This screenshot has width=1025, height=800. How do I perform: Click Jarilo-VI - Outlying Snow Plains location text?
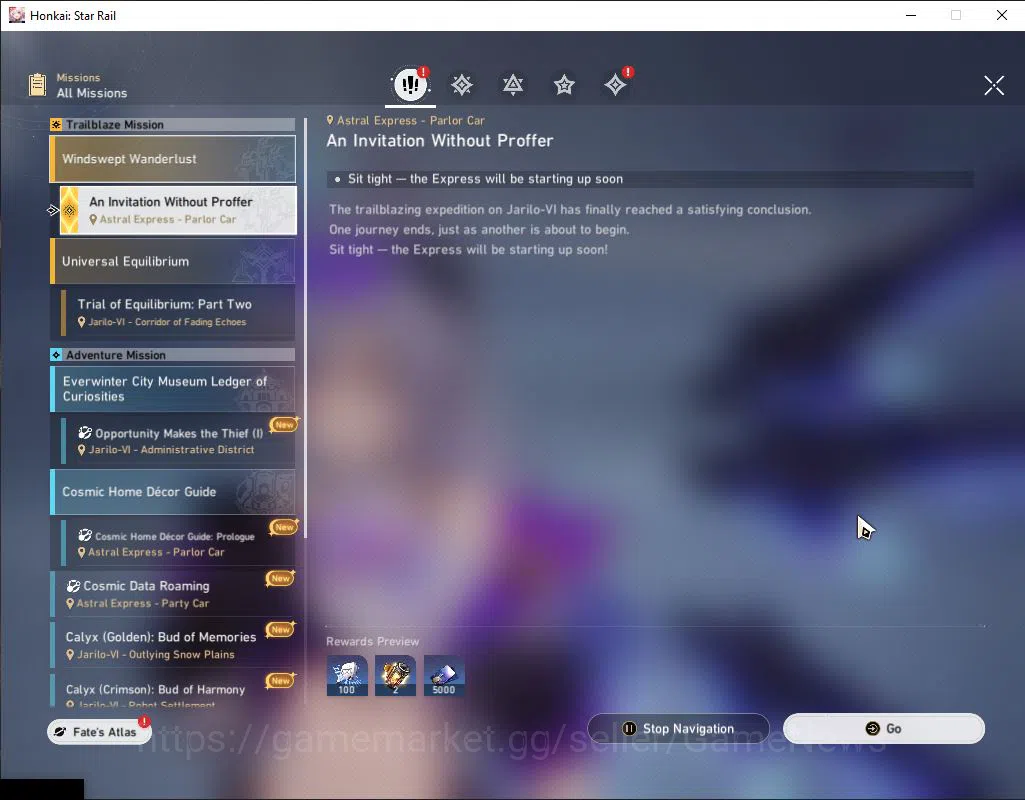pyautogui.click(x=156, y=654)
